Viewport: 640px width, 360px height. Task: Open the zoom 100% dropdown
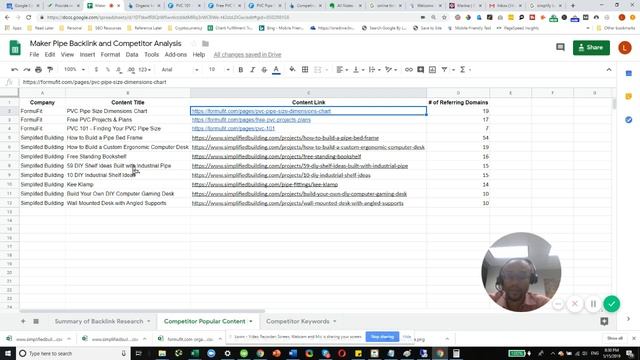point(75,70)
